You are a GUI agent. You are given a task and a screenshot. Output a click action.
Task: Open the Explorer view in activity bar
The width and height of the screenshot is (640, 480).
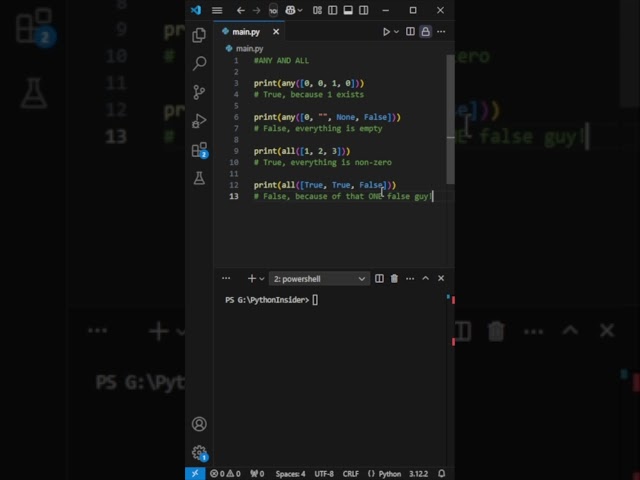[199, 35]
